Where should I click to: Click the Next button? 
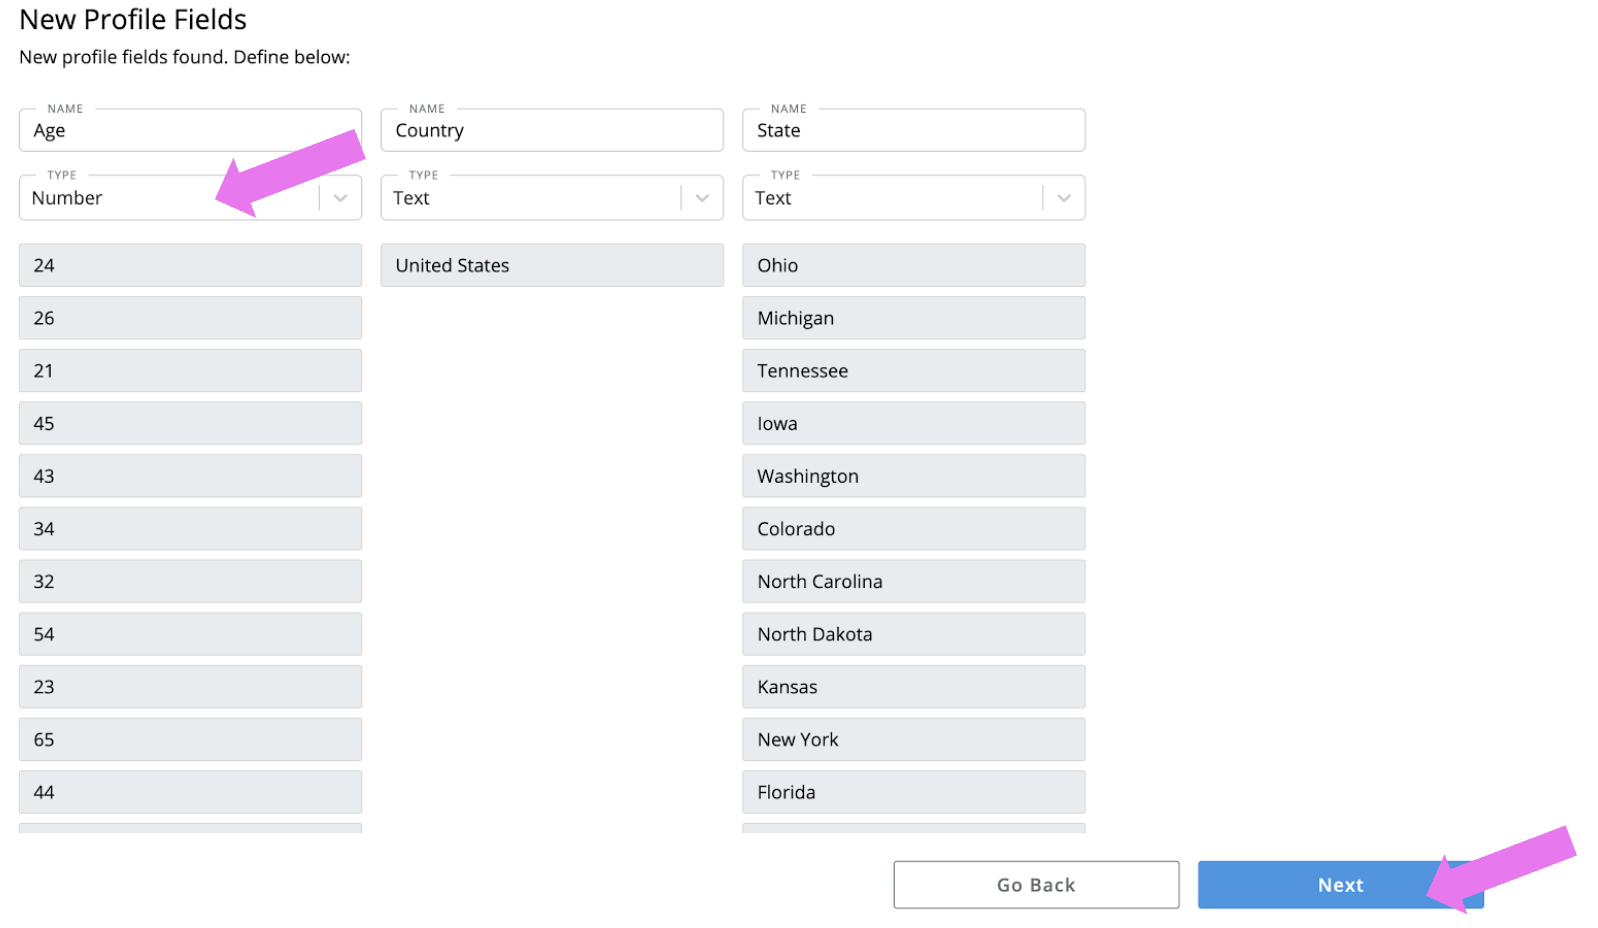tap(1339, 885)
